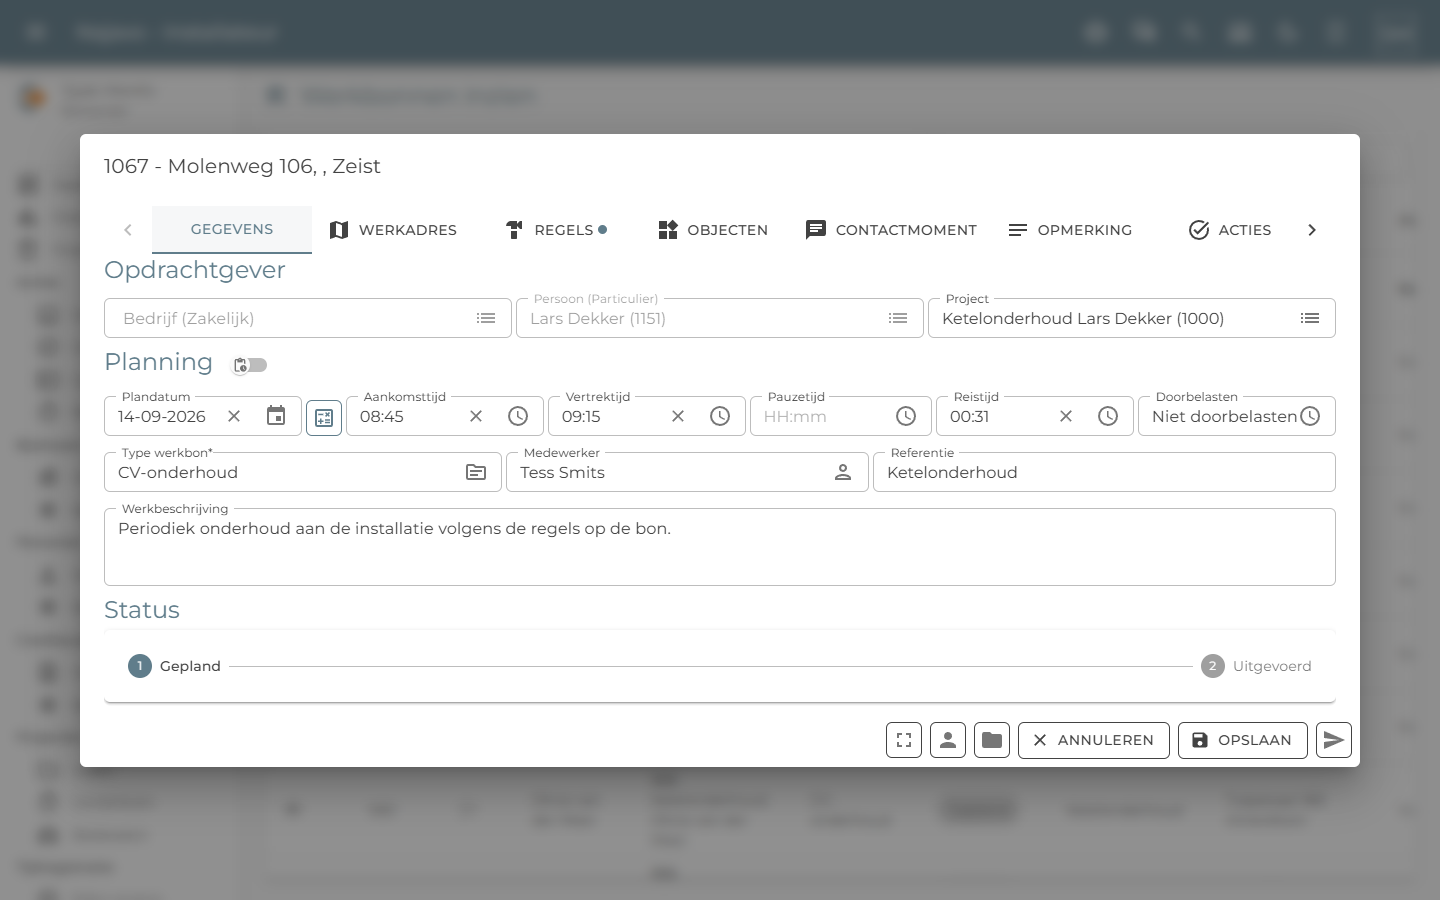Image resolution: width=1440 pixels, height=900 pixels.
Task: Click the folder icon button
Action: 992,740
